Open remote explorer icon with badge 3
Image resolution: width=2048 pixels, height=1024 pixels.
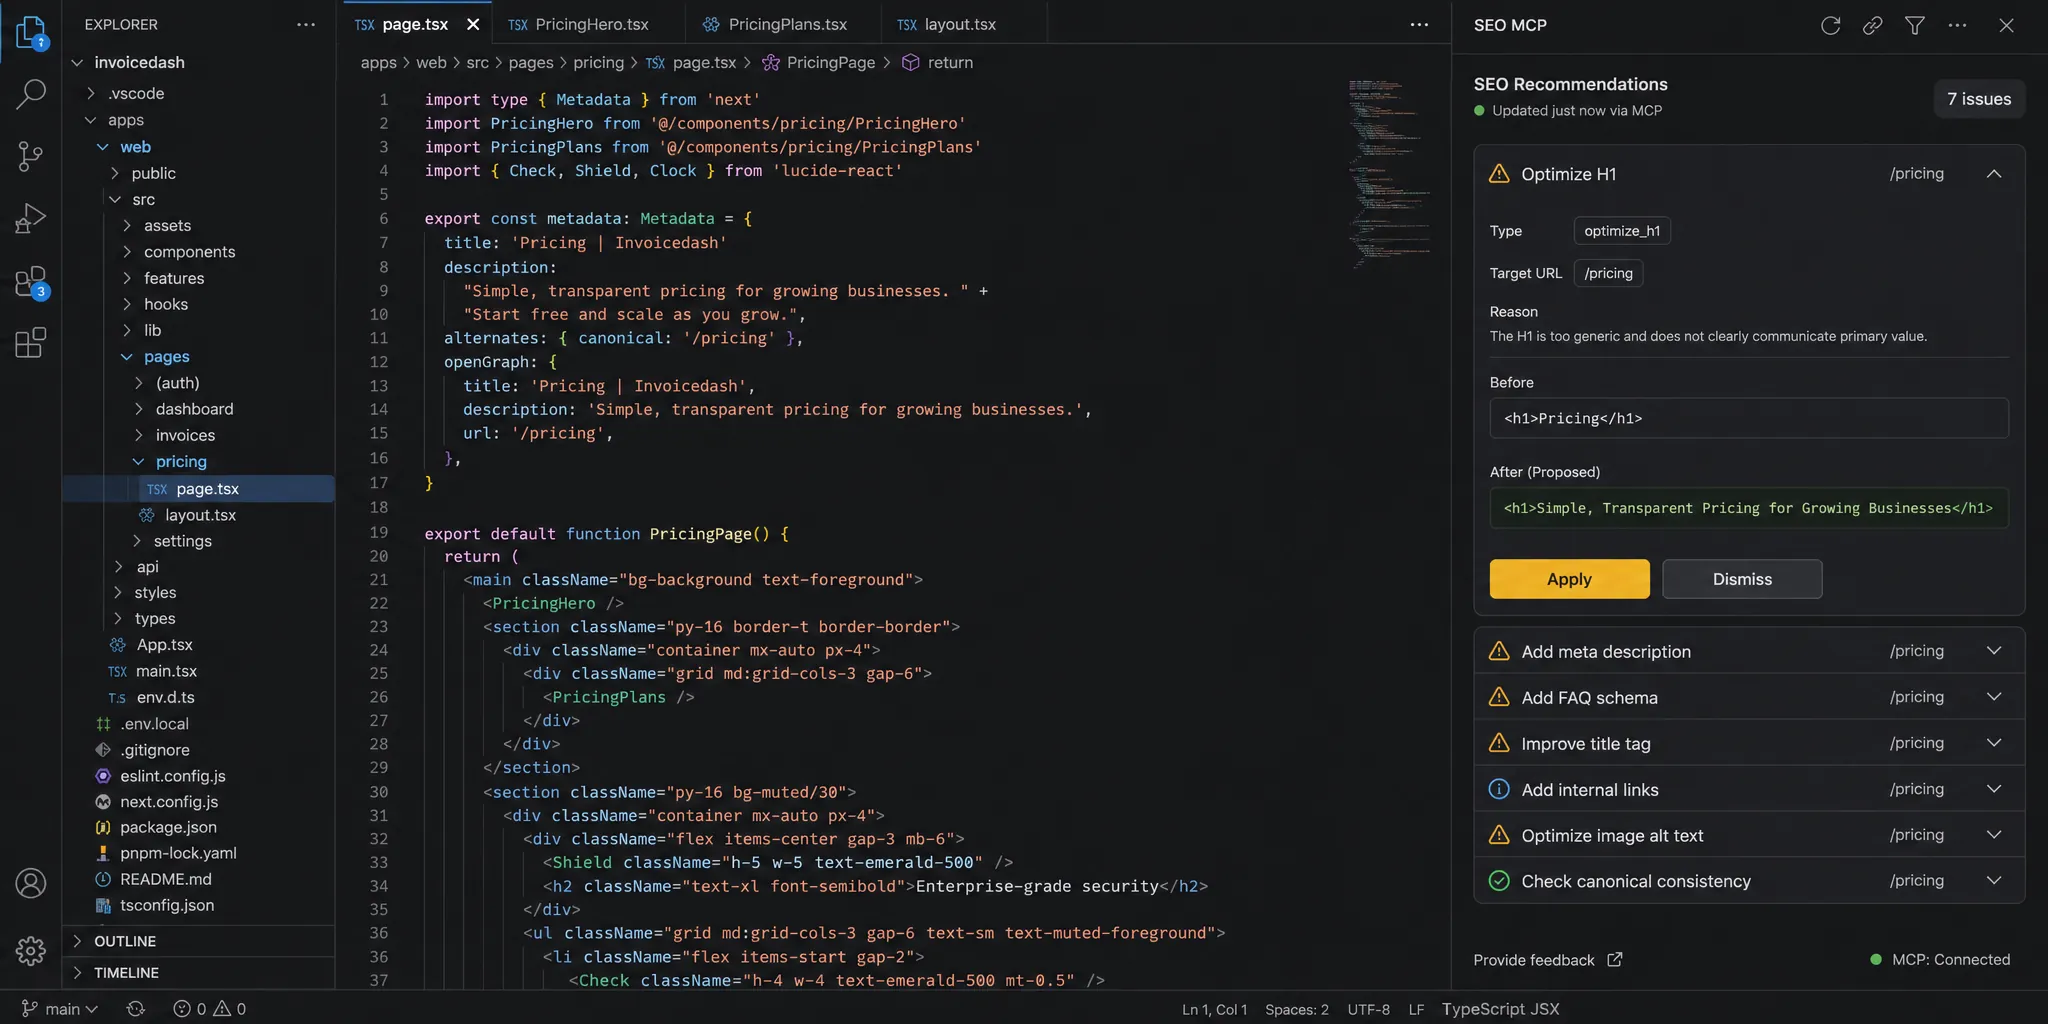31,283
